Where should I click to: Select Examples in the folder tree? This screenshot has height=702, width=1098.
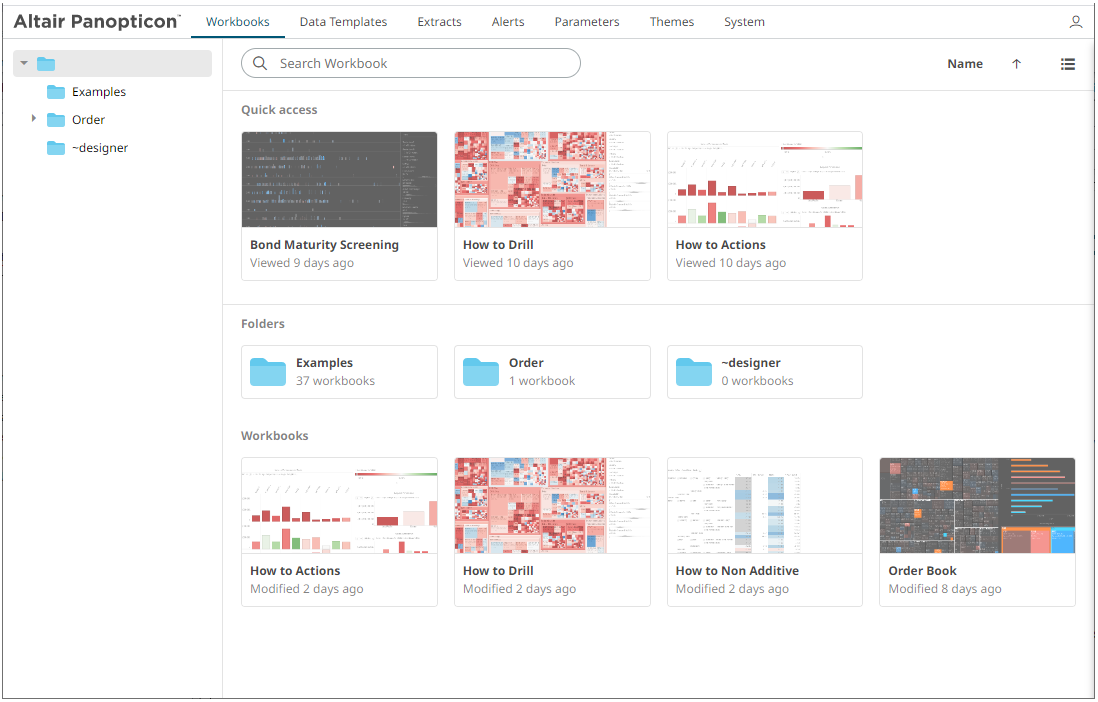click(x=98, y=92)
